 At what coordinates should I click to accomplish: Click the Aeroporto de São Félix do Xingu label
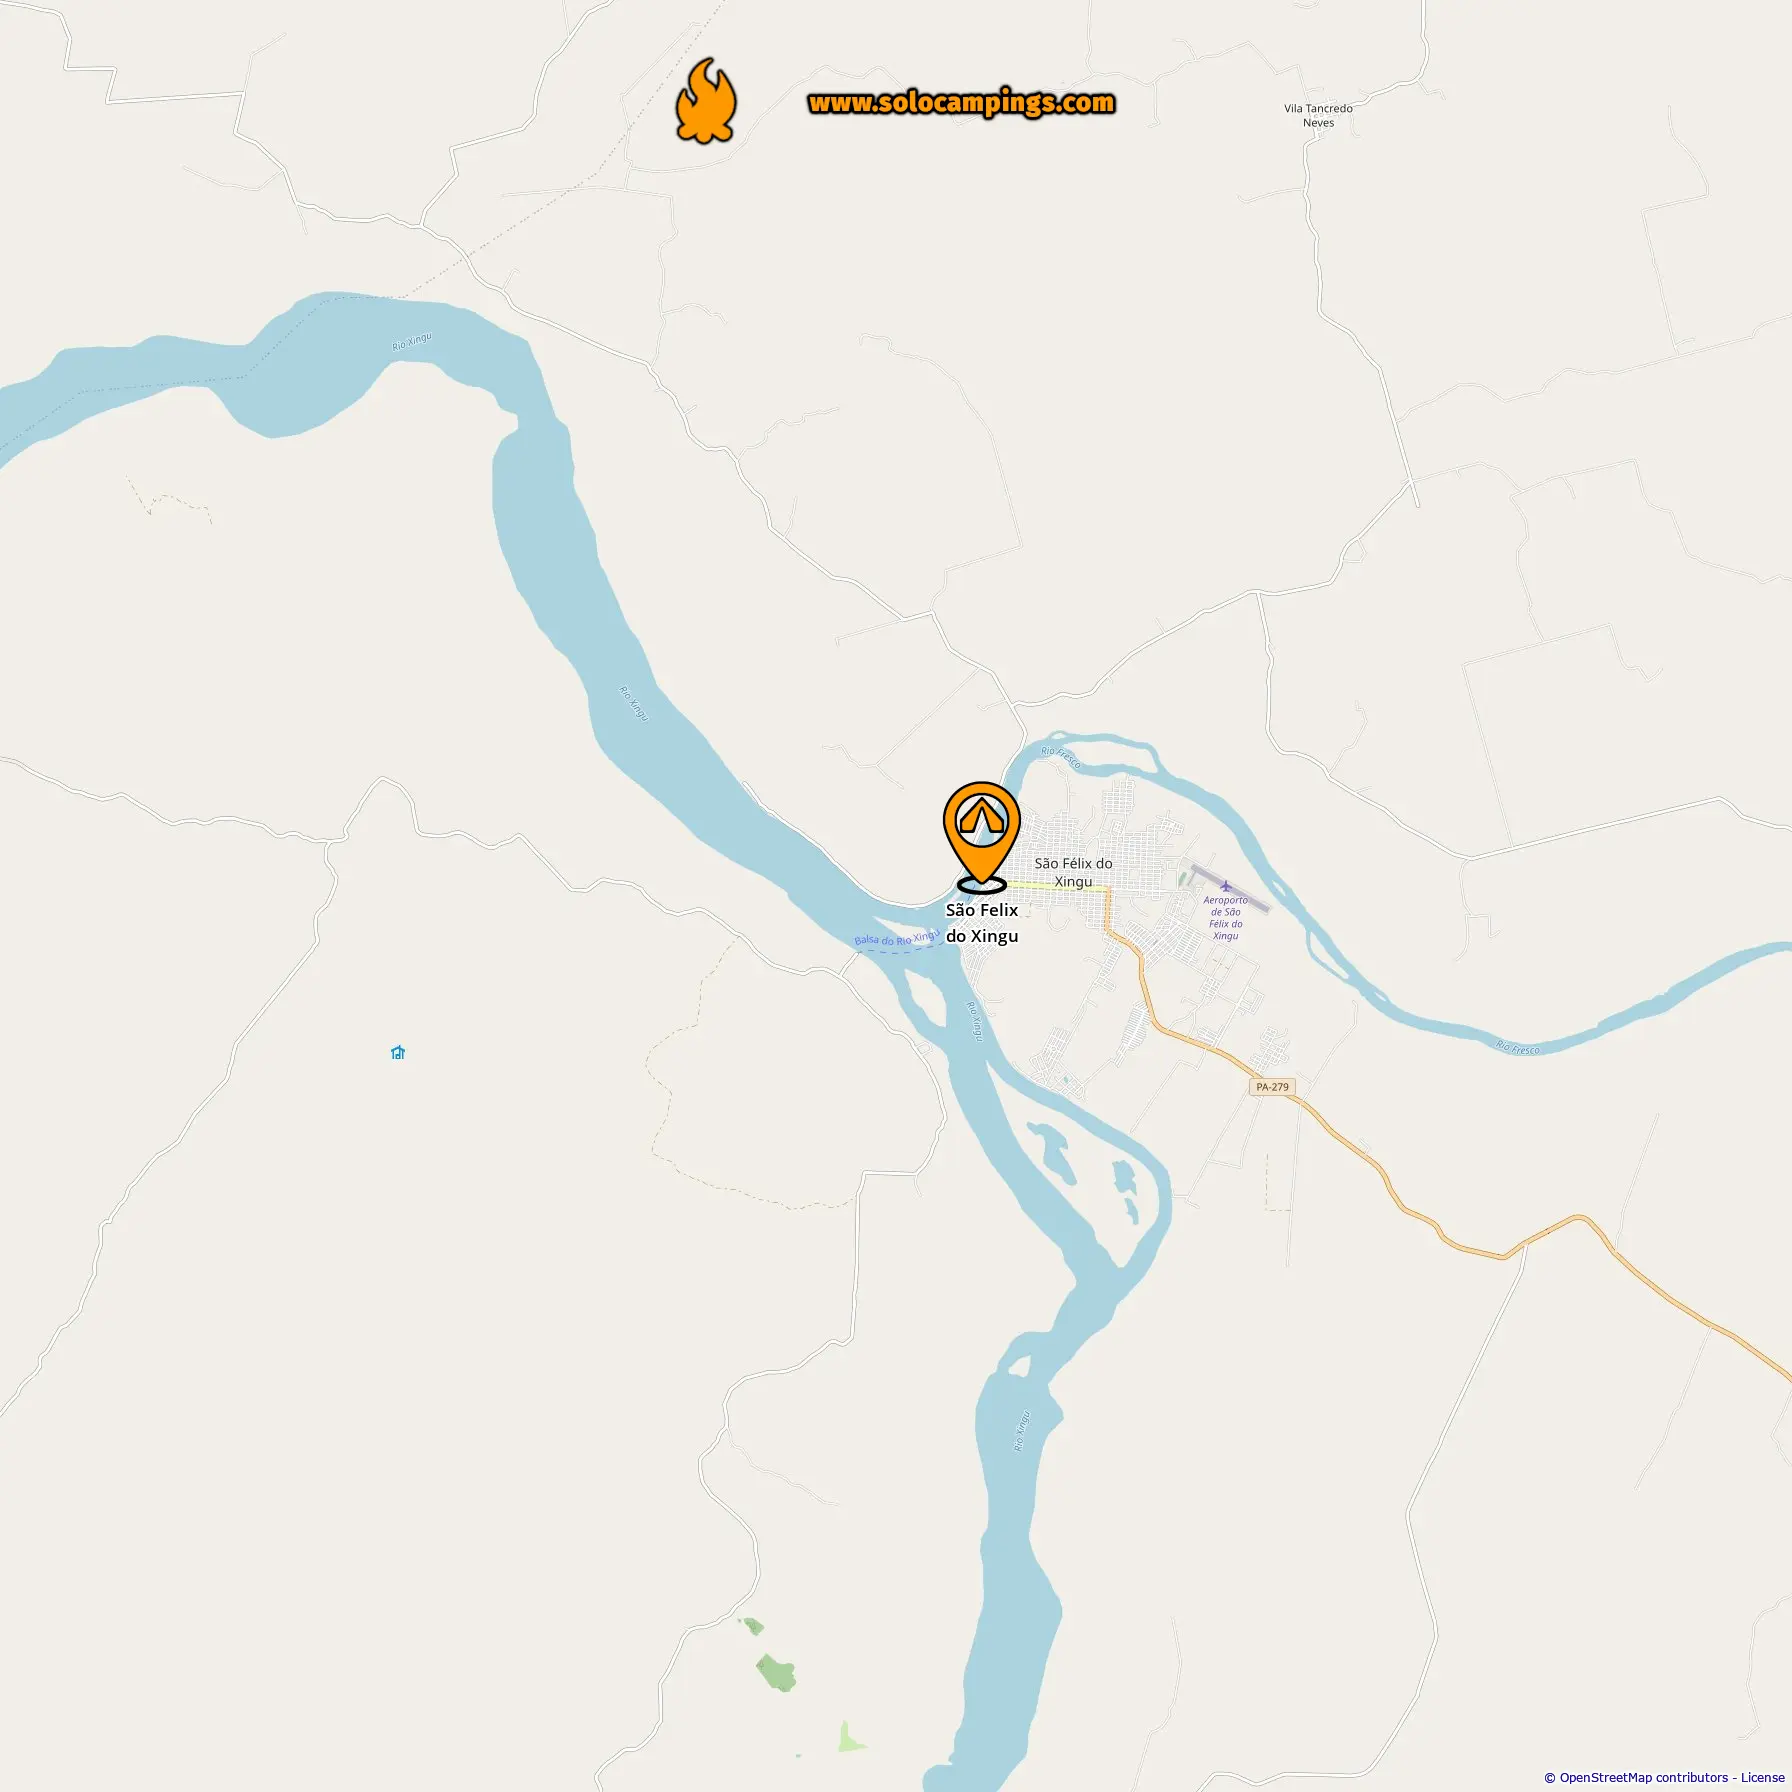(1225, 918)
